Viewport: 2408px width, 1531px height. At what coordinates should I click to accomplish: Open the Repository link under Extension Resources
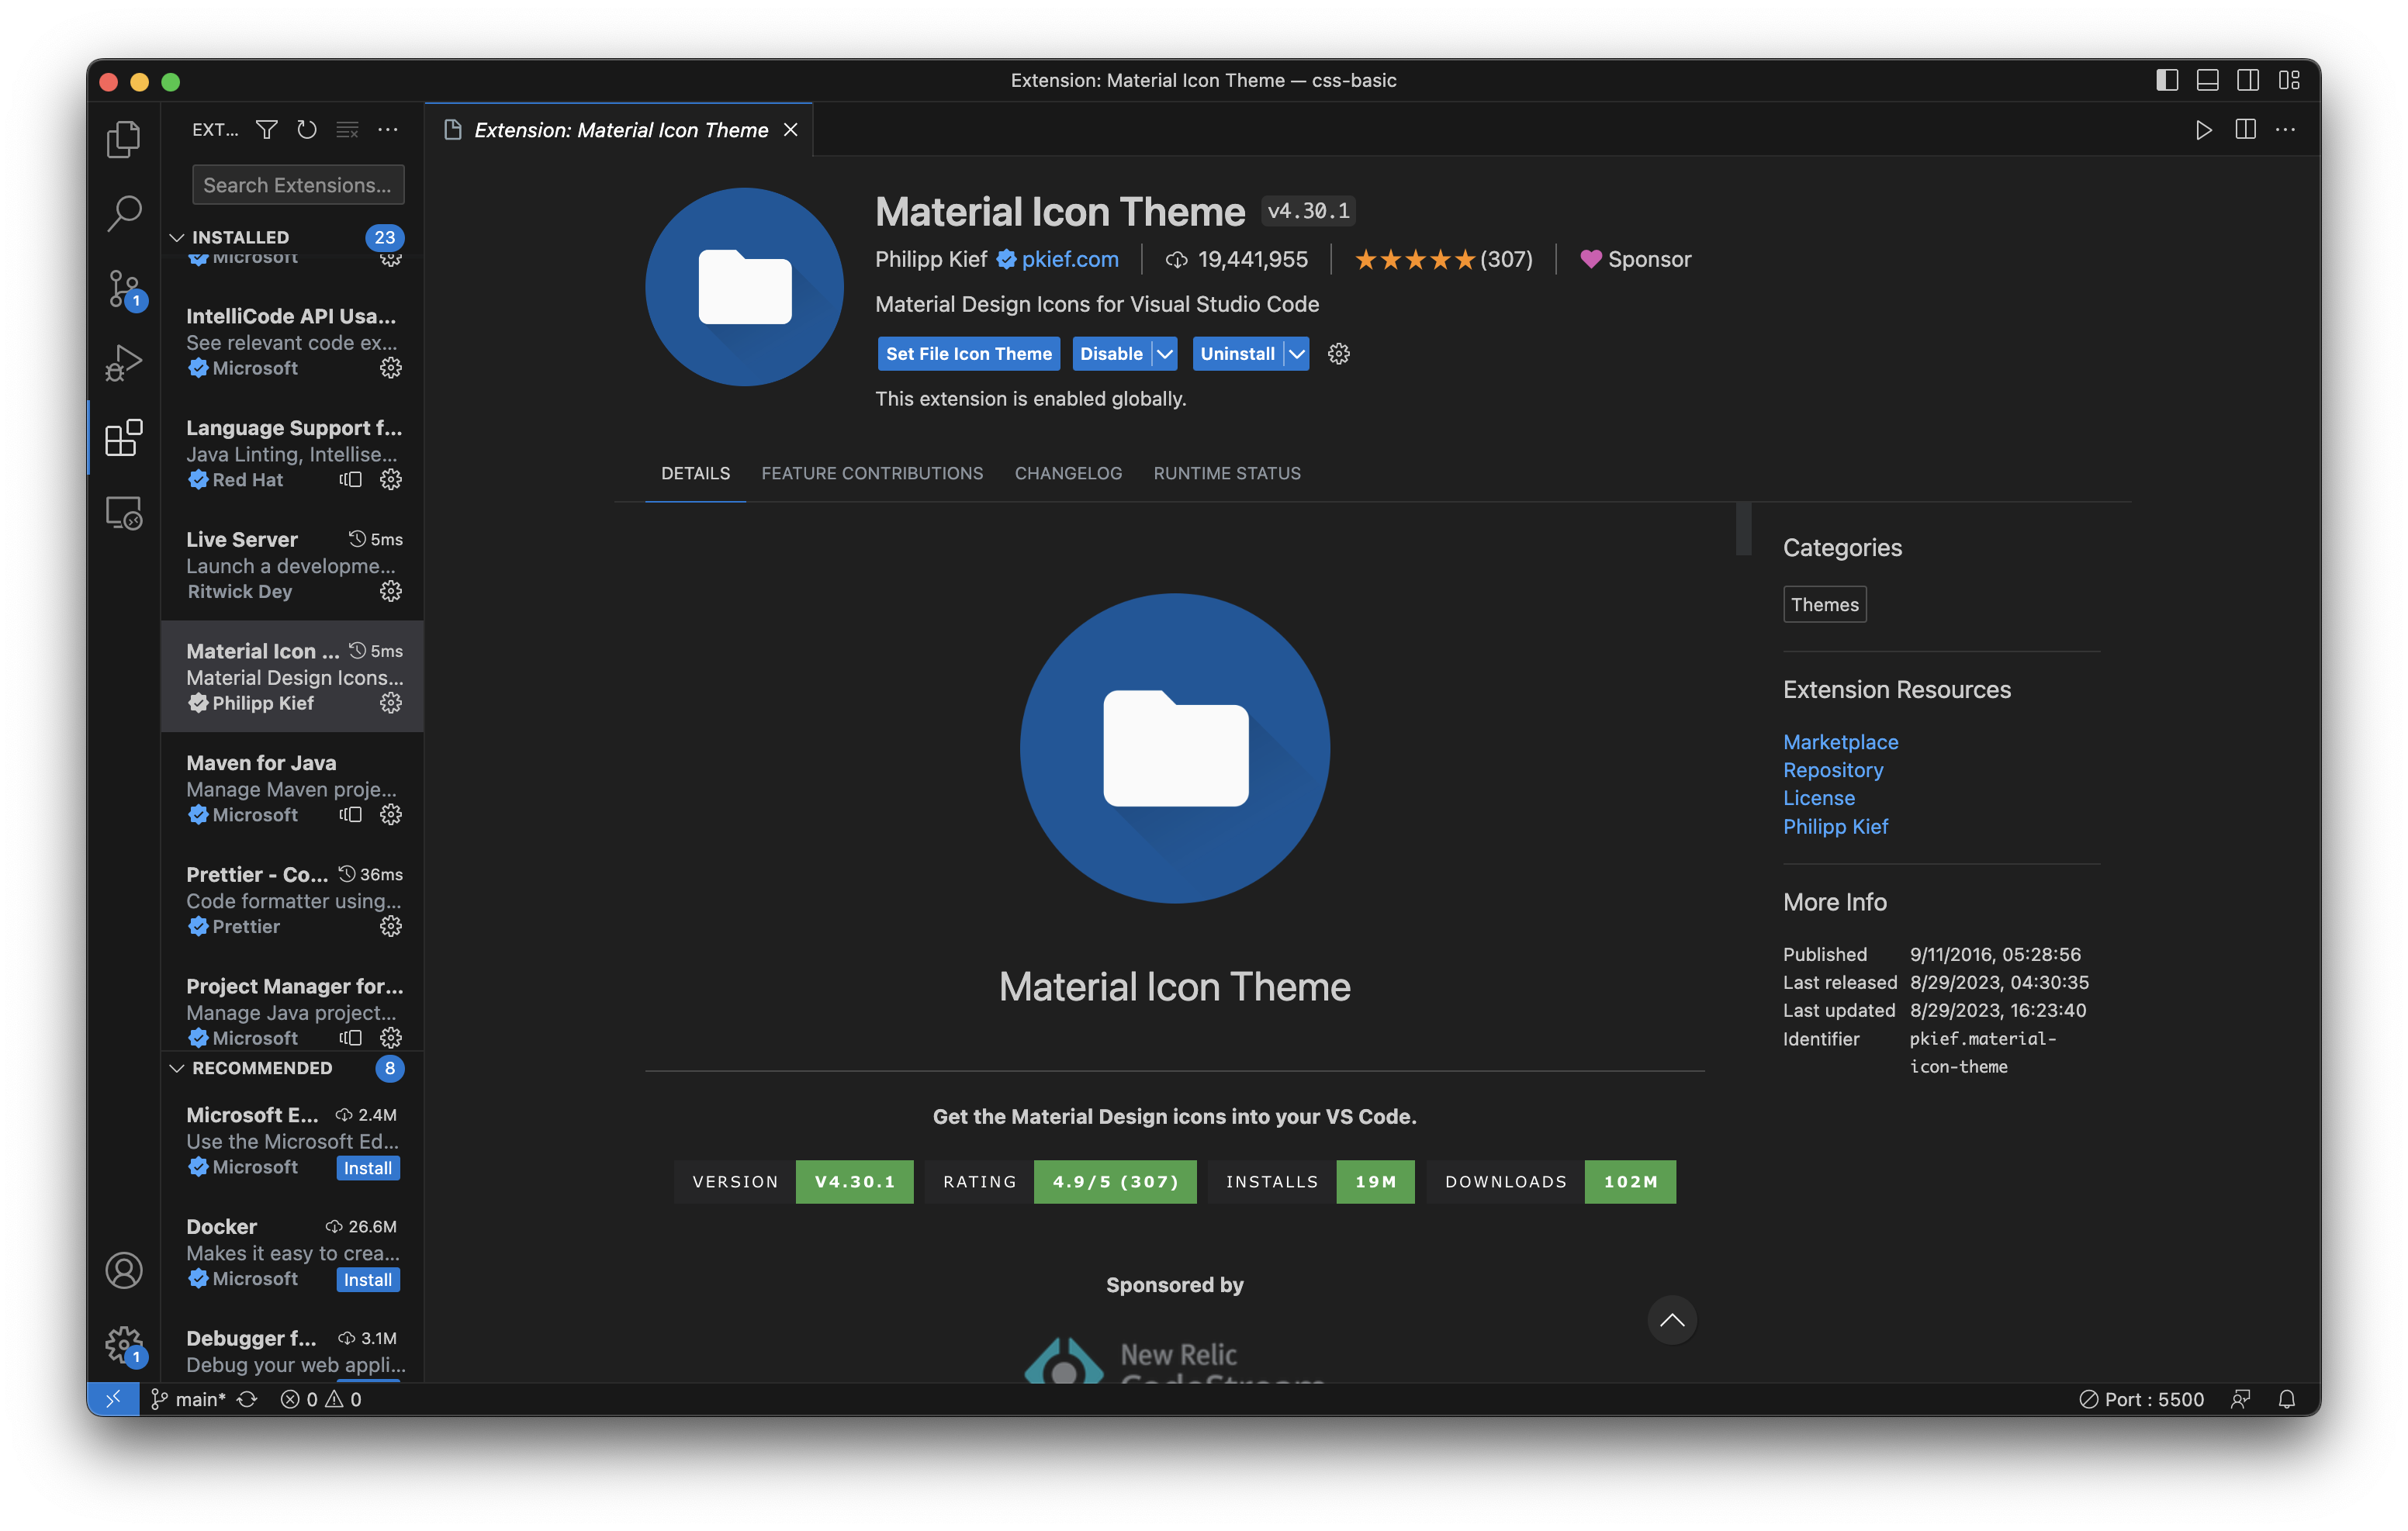coord(1833,770)
